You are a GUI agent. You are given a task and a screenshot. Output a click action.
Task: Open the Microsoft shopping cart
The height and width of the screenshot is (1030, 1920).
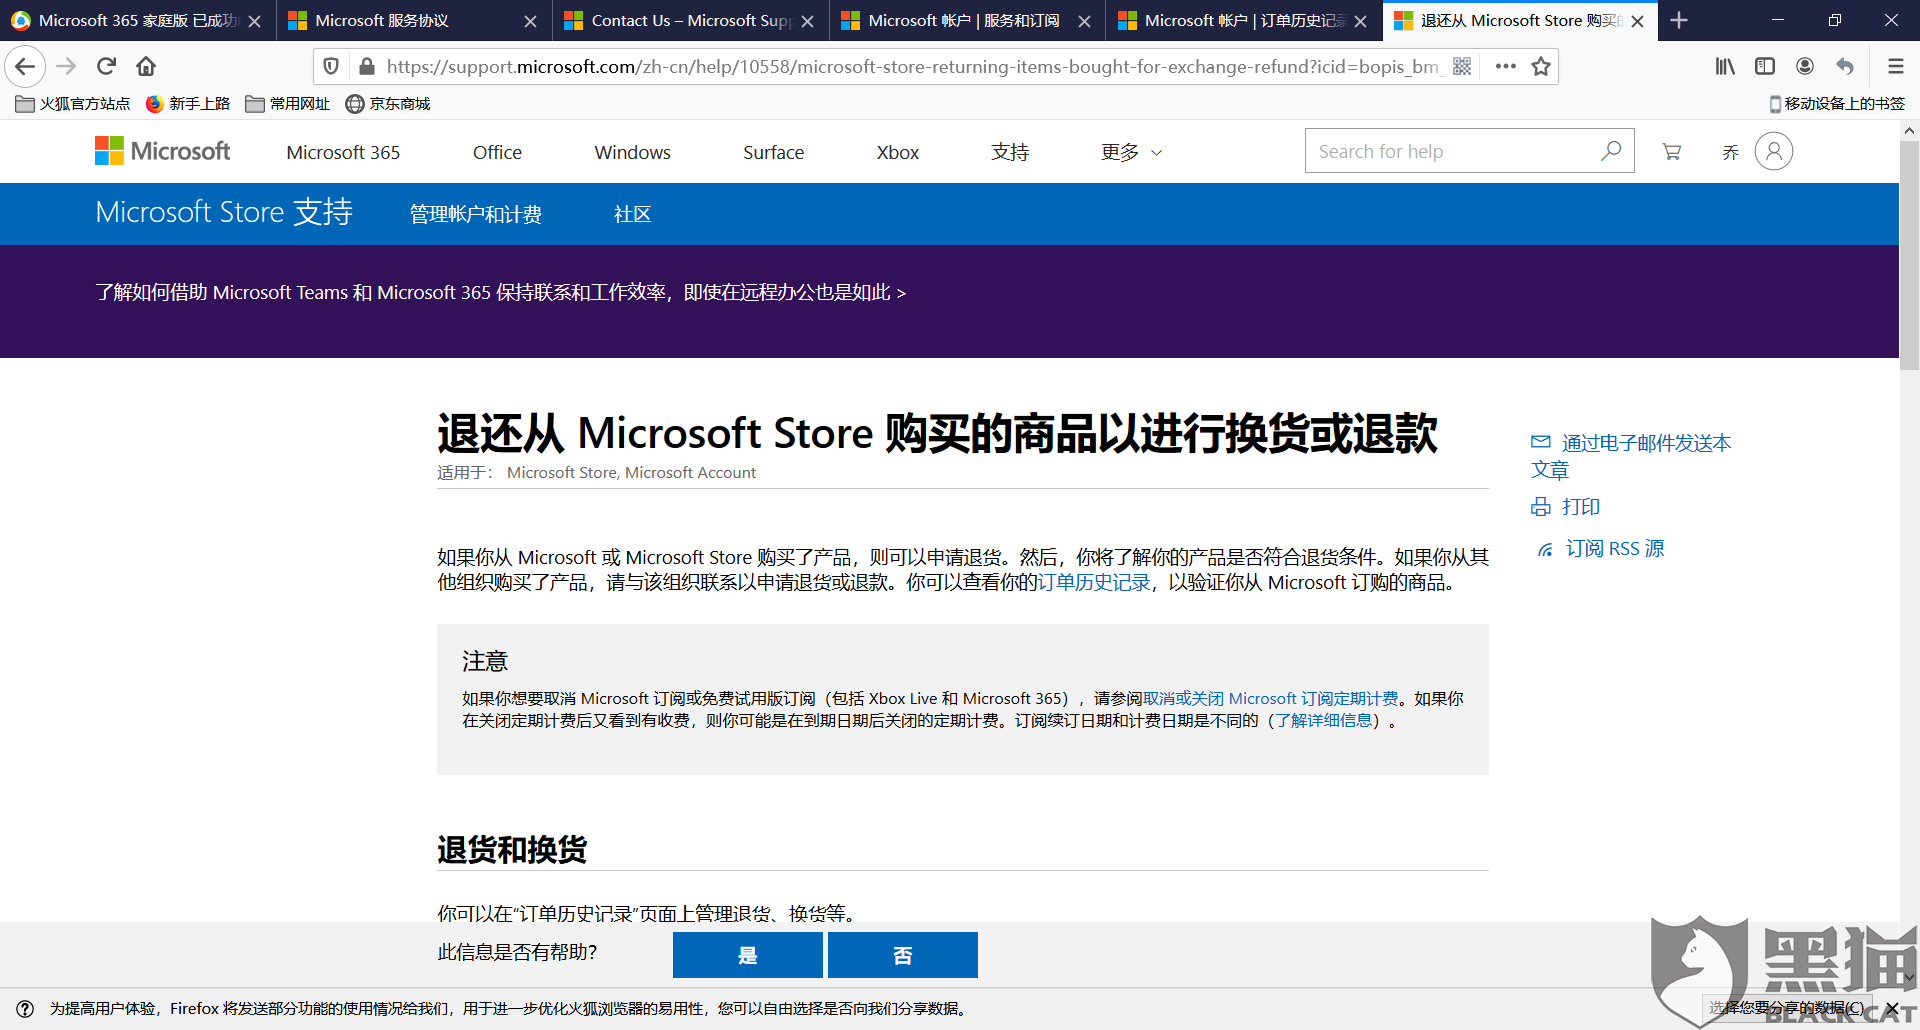(x=1671, y=152)
